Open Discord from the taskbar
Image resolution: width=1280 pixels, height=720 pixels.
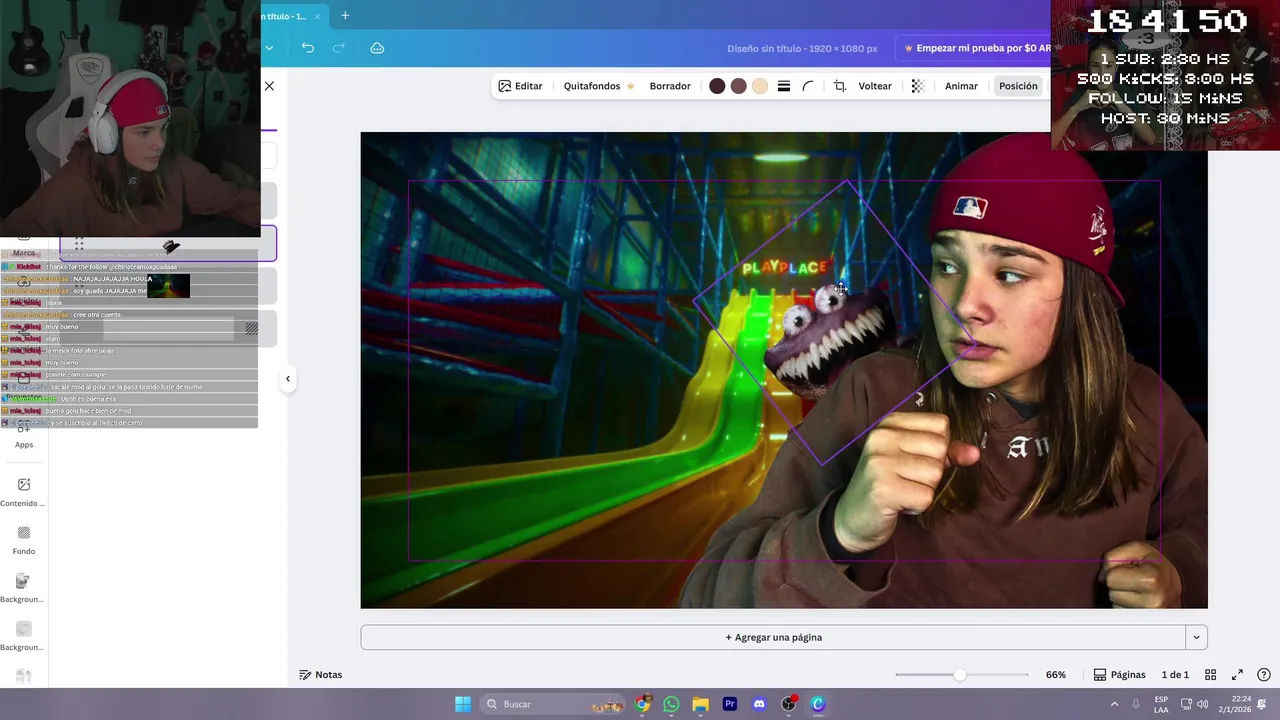point(759,704)
